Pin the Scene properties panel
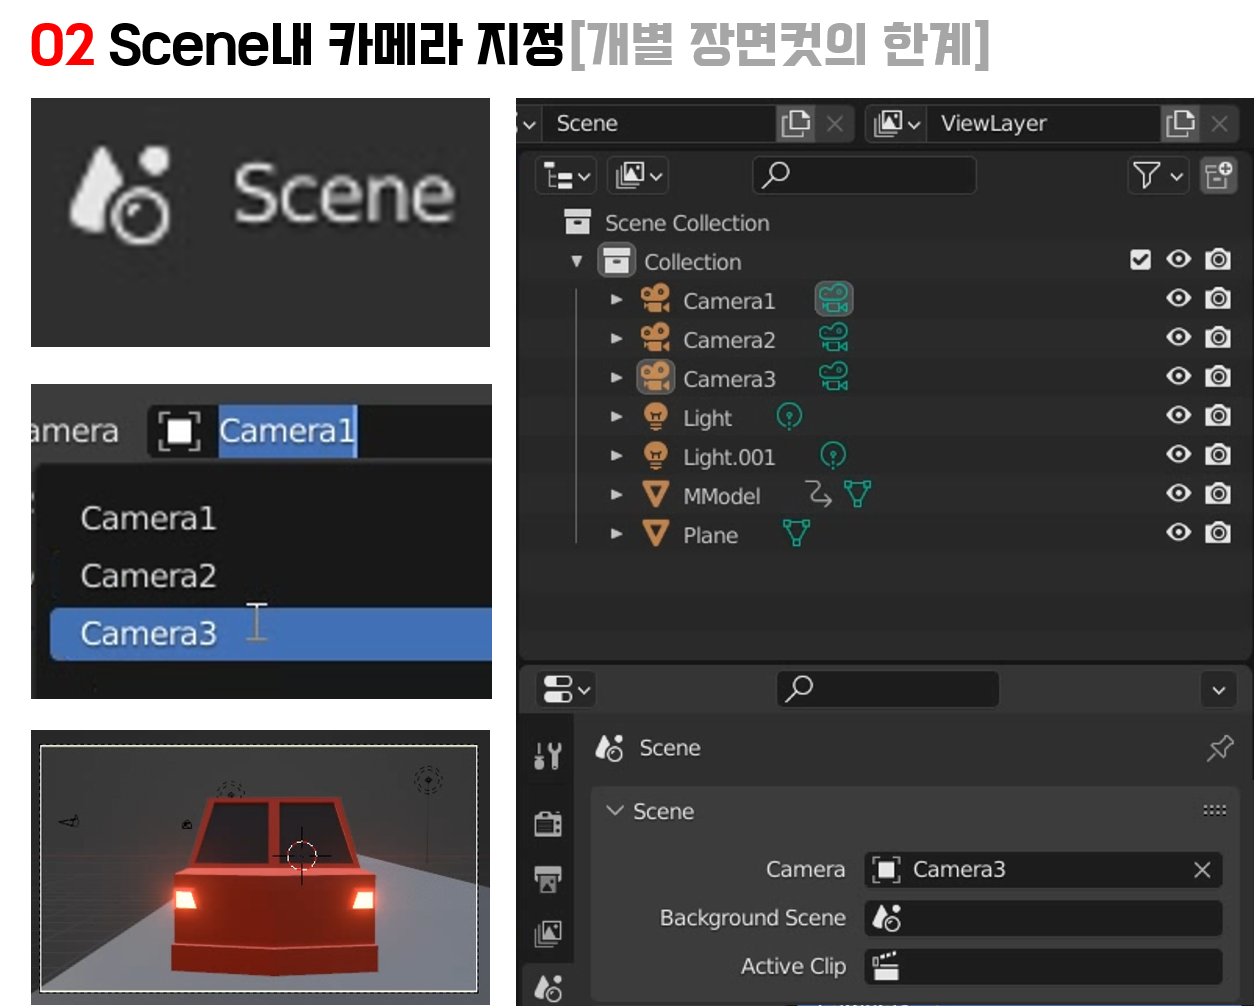Viewport: 1254px width, 1006px height. coord(1219,748)
